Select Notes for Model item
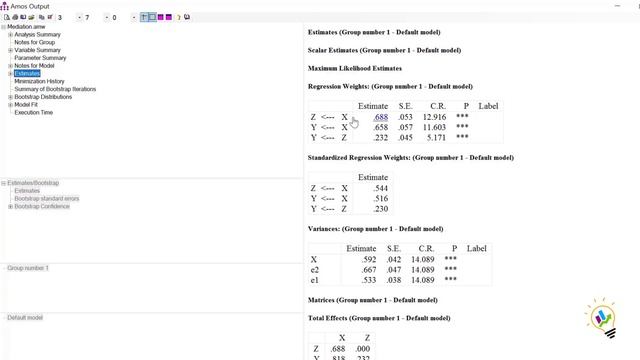Viewport: 640px width, 360px height. [x=34, y=66]
